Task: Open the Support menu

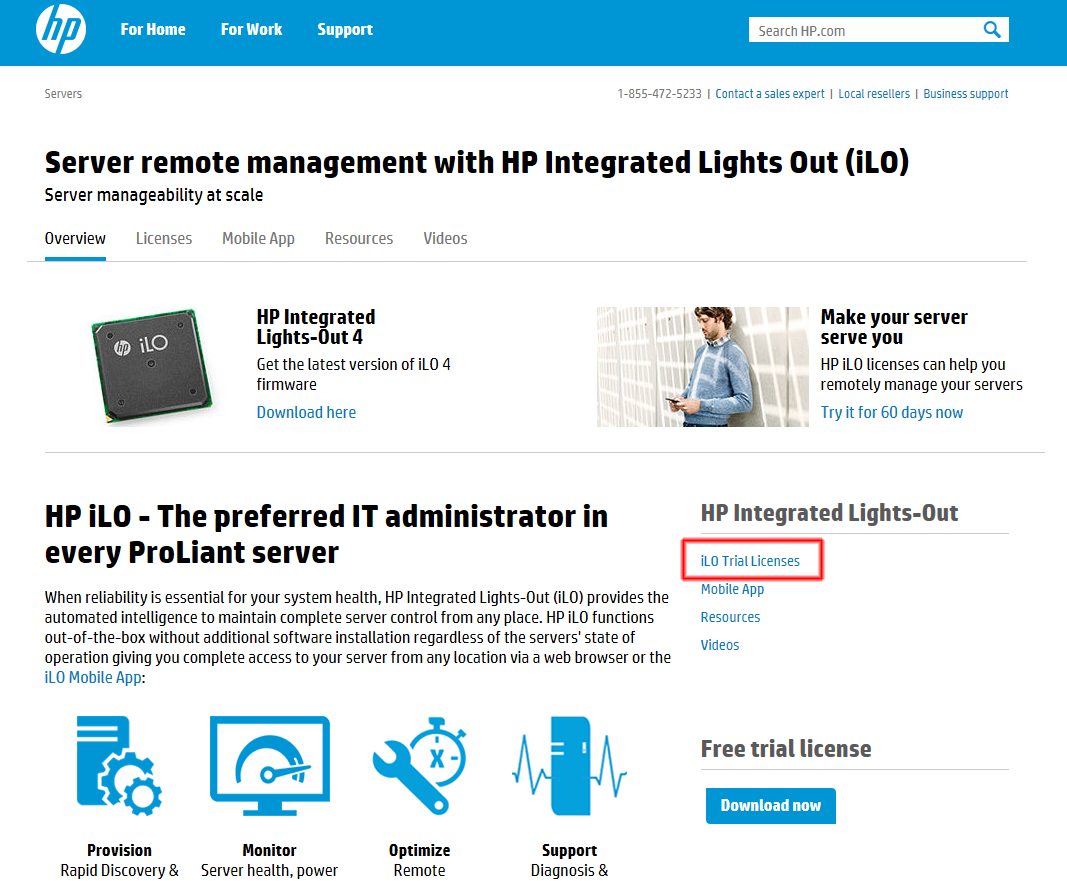Action: [345, 30]
